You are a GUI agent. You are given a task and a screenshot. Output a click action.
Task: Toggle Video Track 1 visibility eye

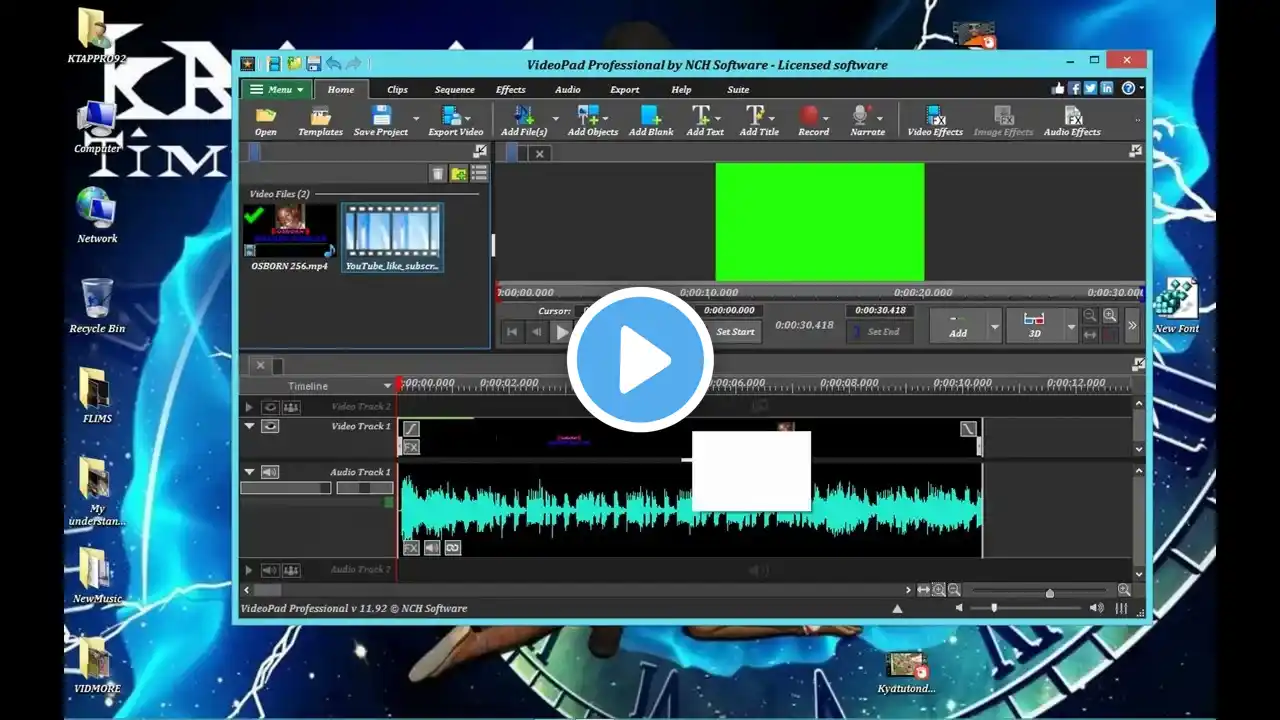coord(270,426)
